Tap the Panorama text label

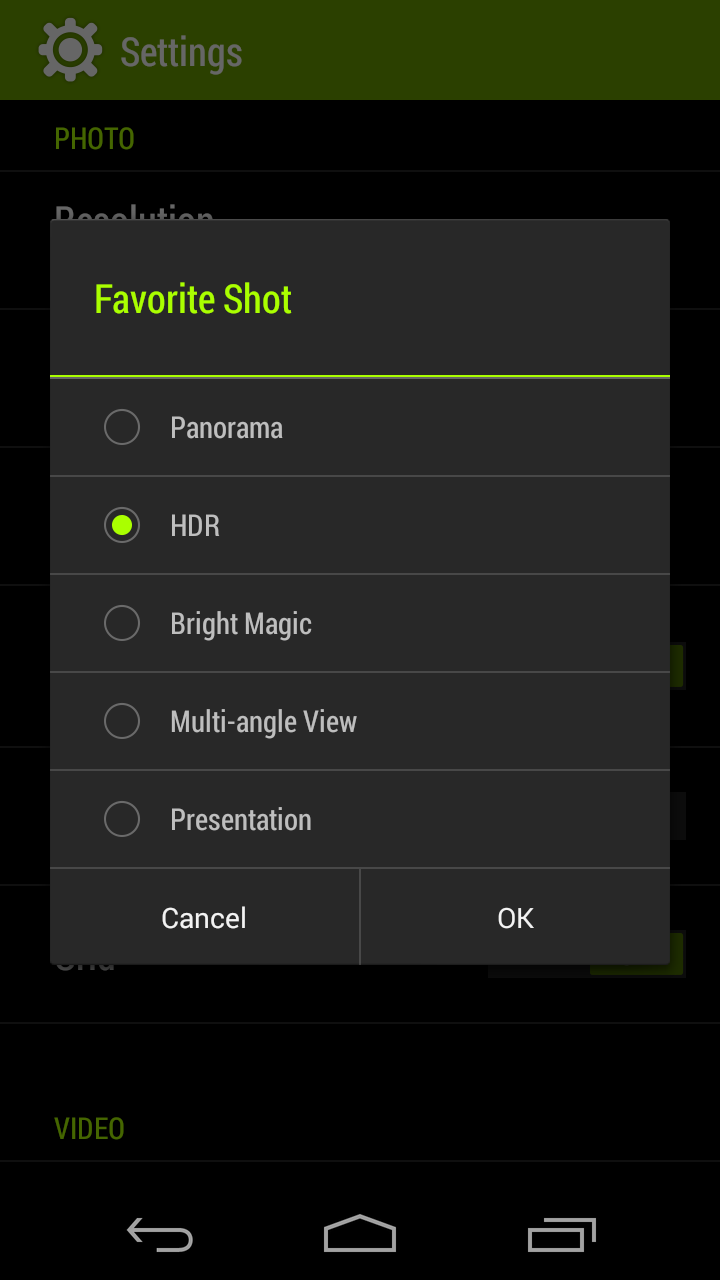(x=227, y=428)
